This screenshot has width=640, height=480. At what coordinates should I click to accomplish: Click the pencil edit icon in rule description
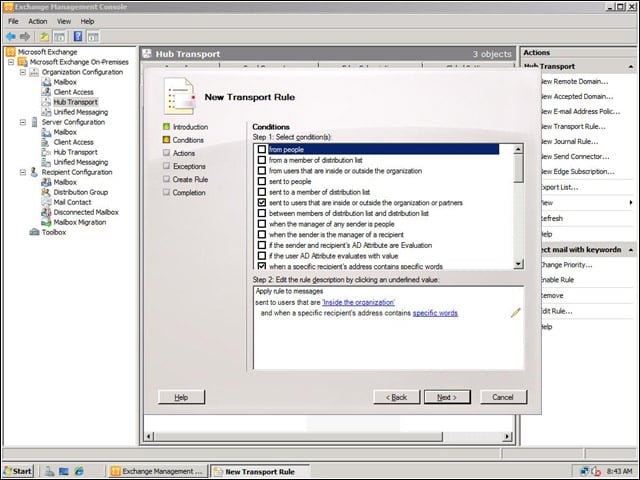(516, 313)
